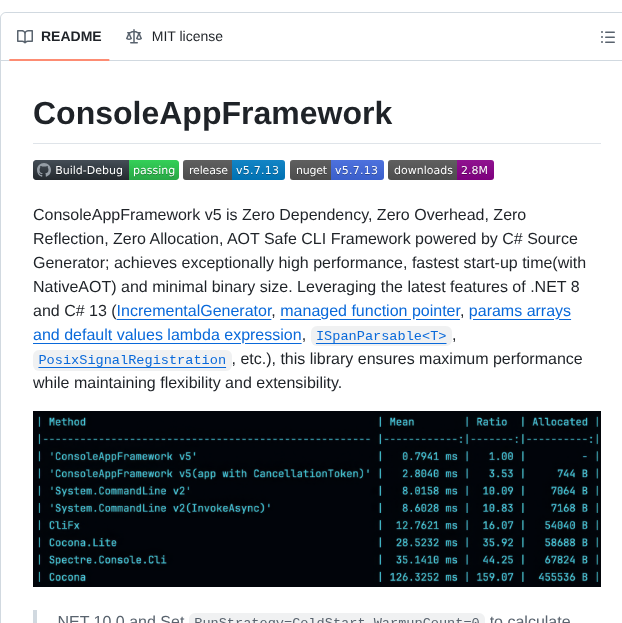Image resolution: width=622 pixels, height=623 pixels.
Task: Open the ISpanParsable<T> code link
Action: [x=381, y=336]
